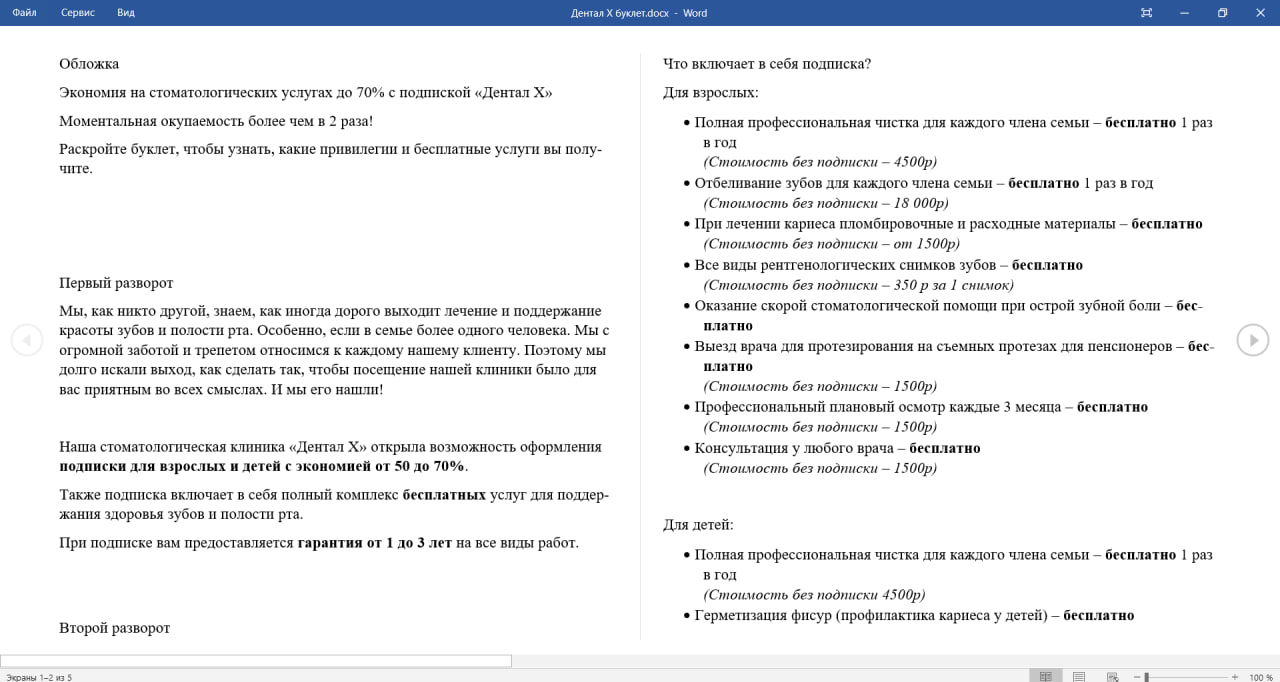The width and height of the screenshot is (1280, 682).
Task: Click the Отбеливание зубов bullet item
Action: click(924, 183)
